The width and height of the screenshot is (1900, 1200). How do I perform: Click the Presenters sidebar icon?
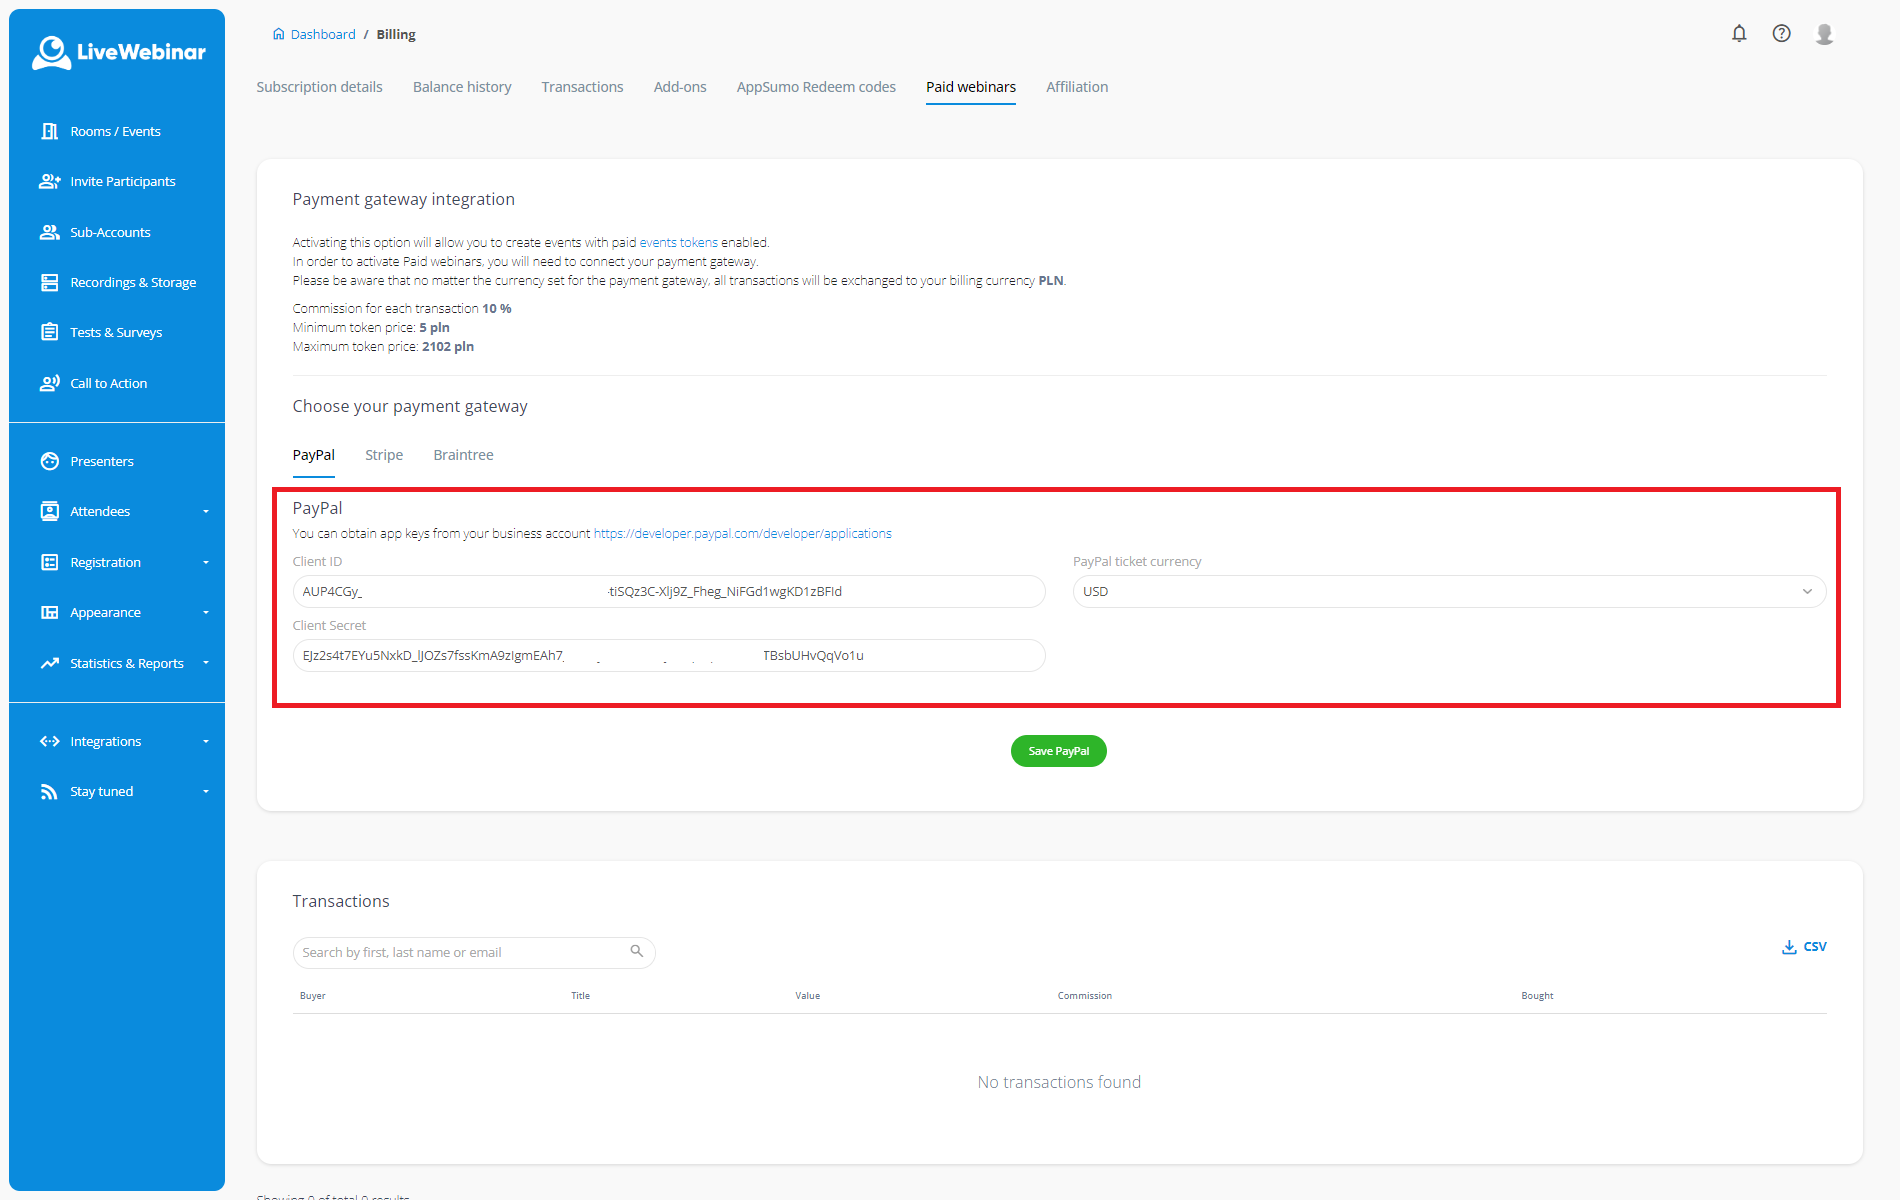point(49,461)
